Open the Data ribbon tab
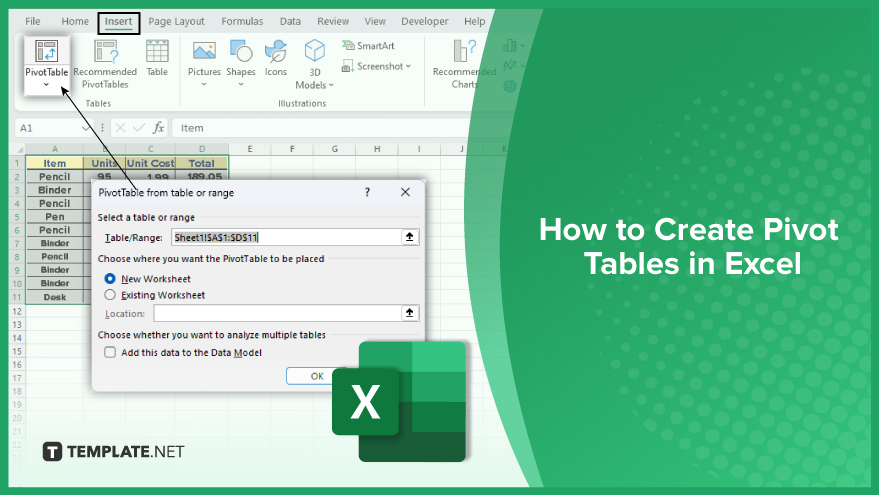The width and height of the screenshot is (879, 495). [x=290, y=21]
